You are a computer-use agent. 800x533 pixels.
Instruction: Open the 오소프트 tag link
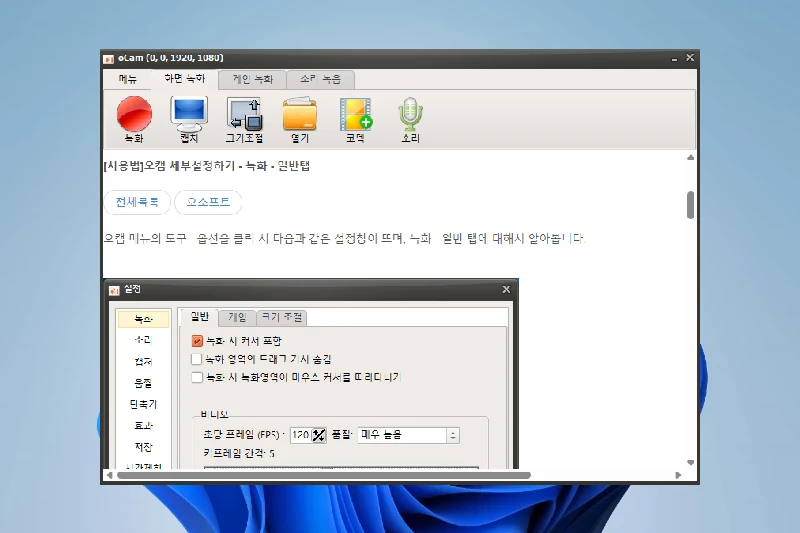coord(208,202)
